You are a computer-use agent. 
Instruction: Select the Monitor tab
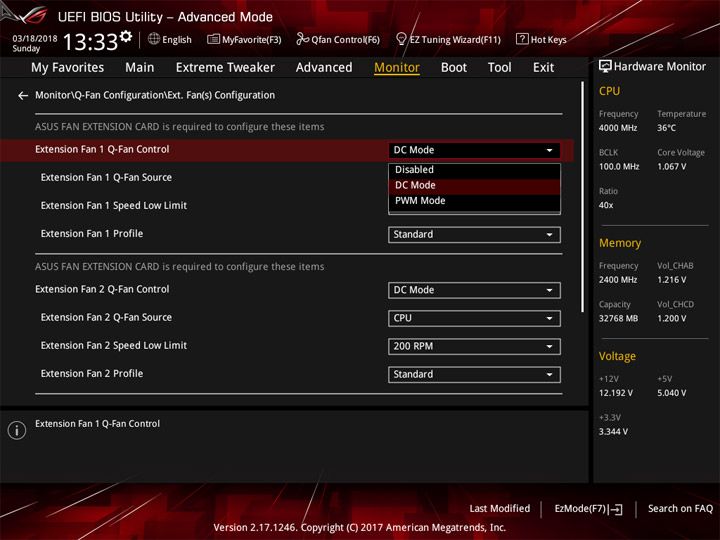[397, 68]
